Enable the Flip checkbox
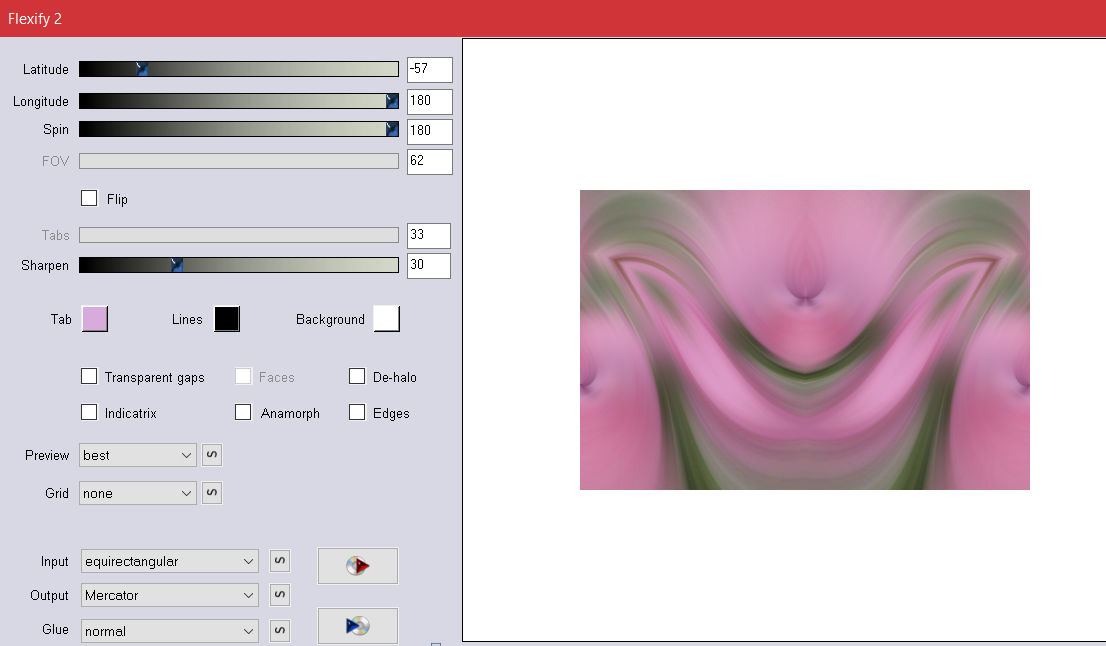This screenshot has width=1106, height=646. click(89, 198)
